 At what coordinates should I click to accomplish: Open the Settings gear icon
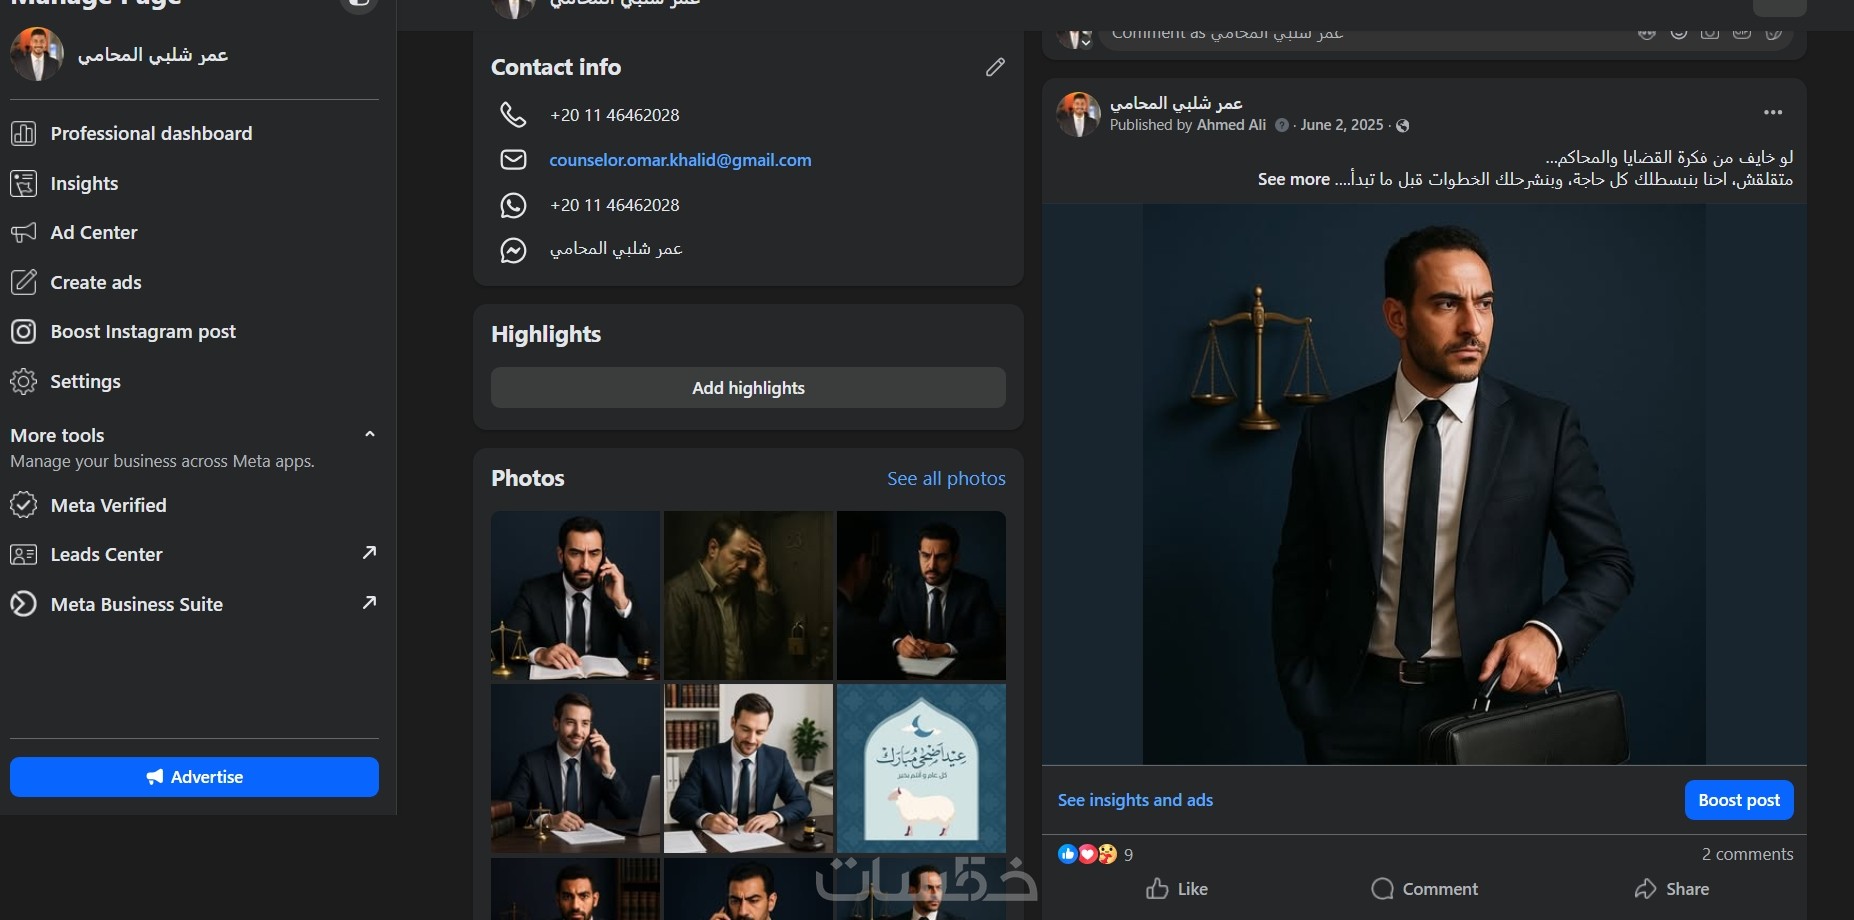(24, 381)
